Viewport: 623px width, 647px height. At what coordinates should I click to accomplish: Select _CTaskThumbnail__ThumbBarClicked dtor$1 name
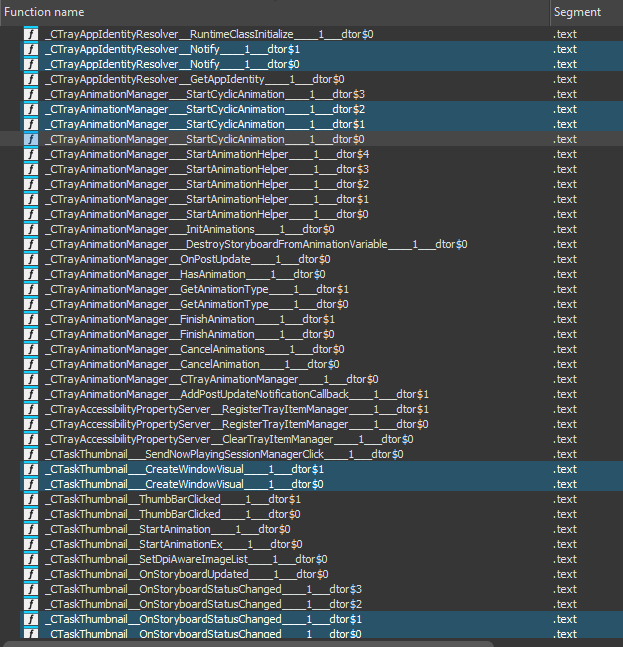pos(173,499)
